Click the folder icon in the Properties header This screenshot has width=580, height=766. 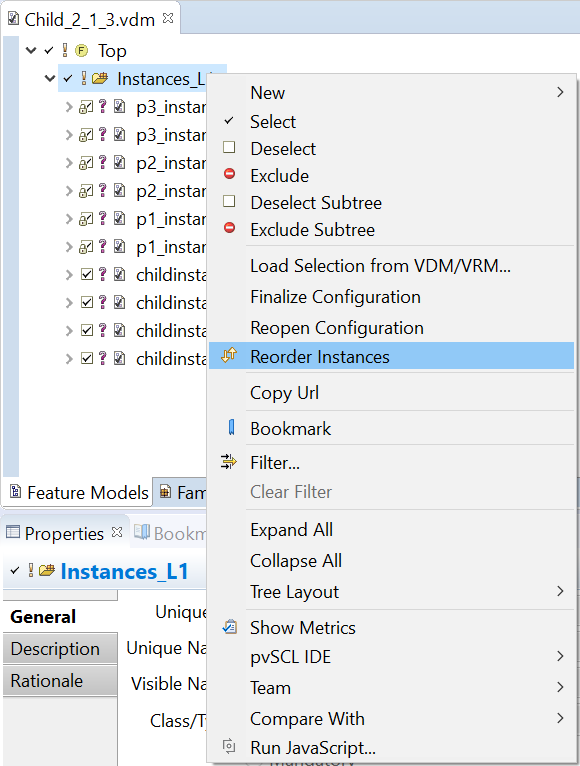(47, 570)
